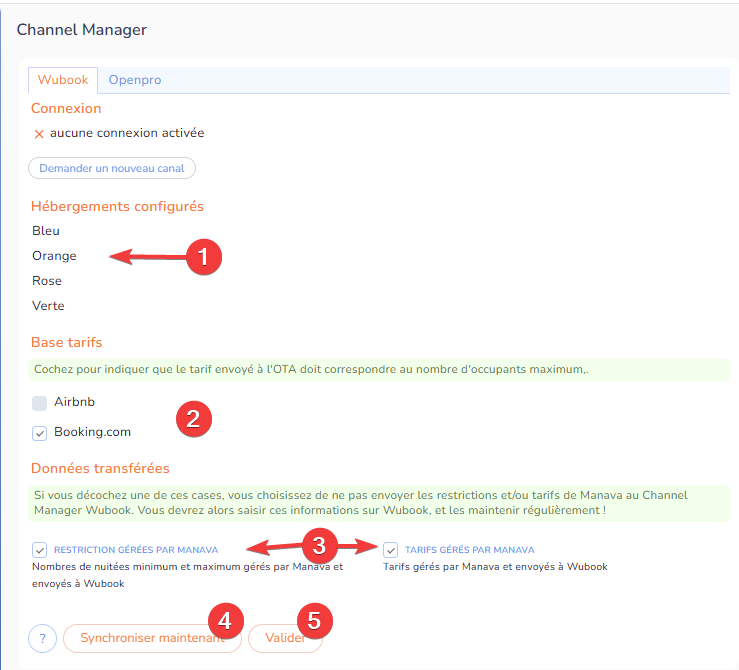Click the red number 3 badge
Image resolution: width=739 pixels, height=670 pixels.
point(319,545)
